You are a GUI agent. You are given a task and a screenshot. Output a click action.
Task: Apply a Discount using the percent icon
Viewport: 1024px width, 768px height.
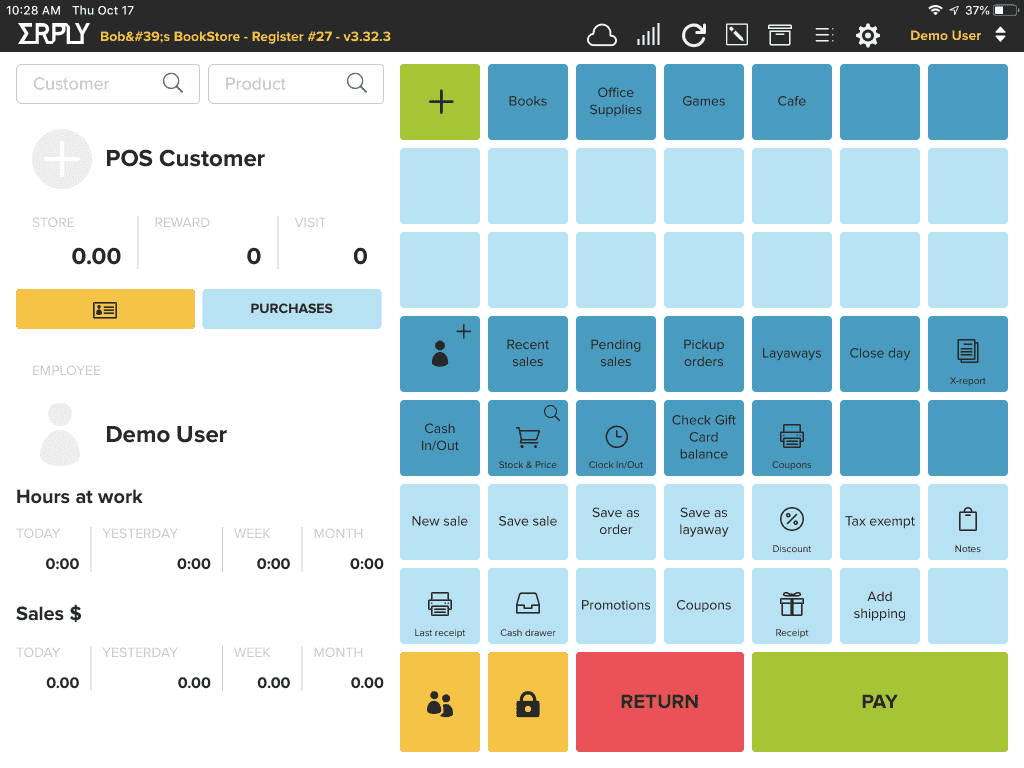791,521
